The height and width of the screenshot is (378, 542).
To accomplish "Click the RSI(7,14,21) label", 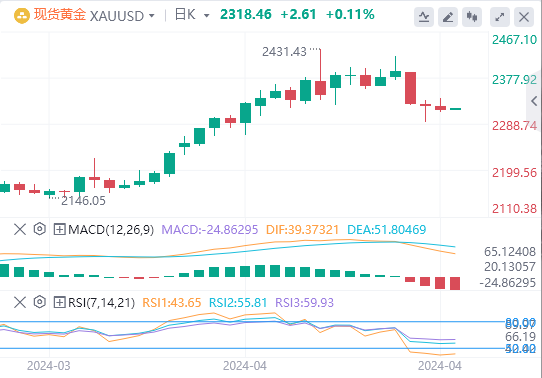I will [x=102, y=303].
